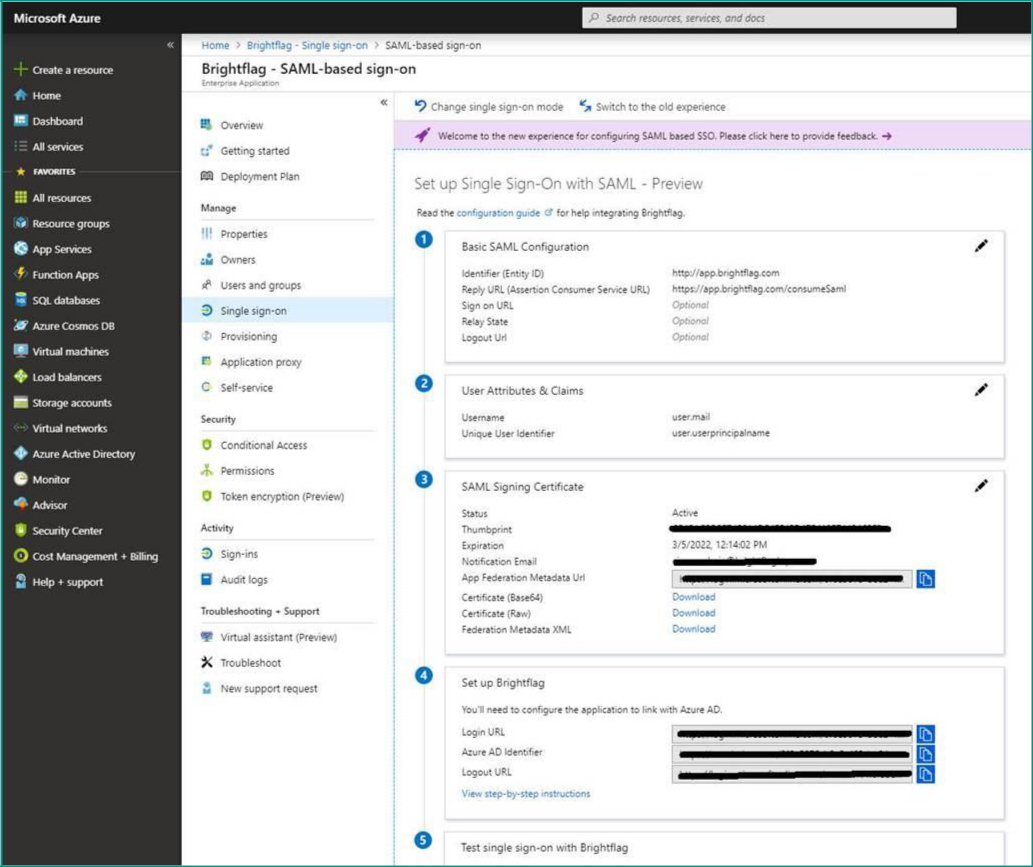Open Owners under Manage
This screenshot has height=867, width=1033.
tap(238, 260)
